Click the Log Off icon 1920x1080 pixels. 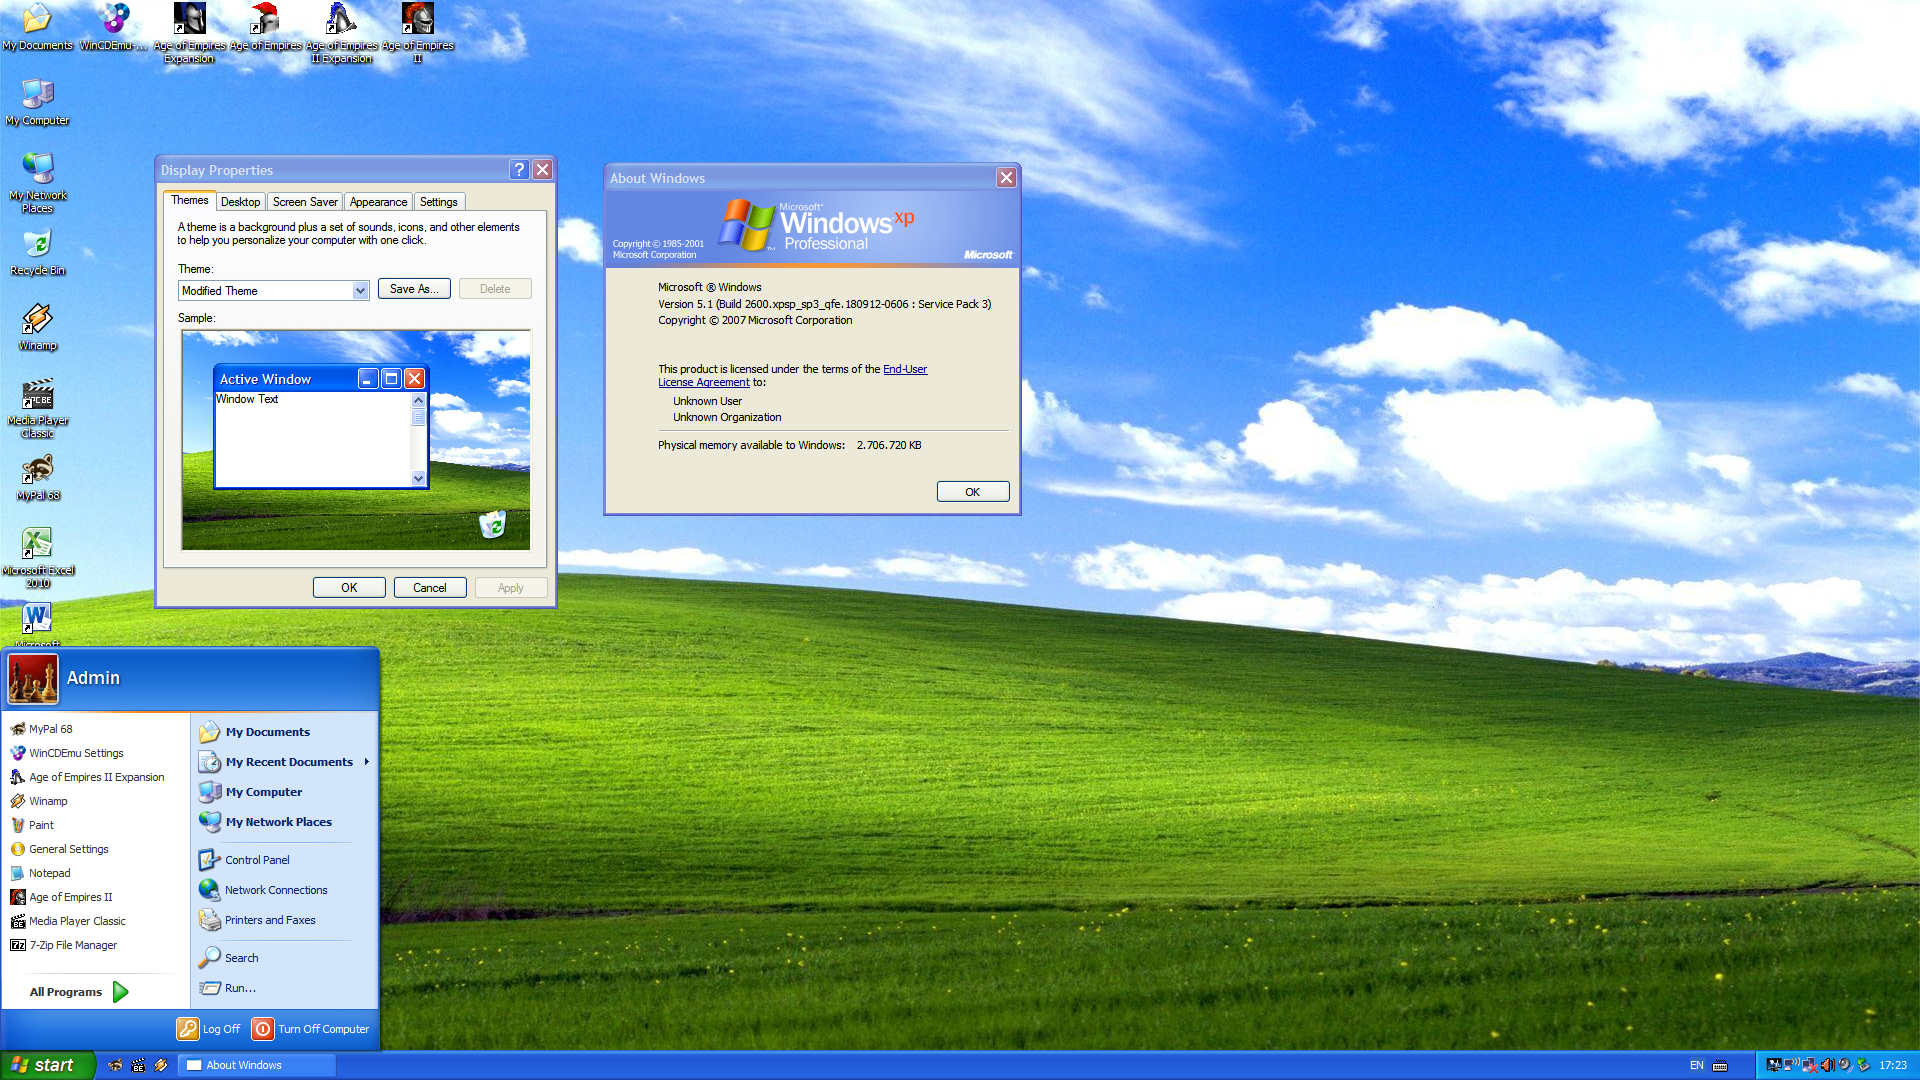[188, 1029]
